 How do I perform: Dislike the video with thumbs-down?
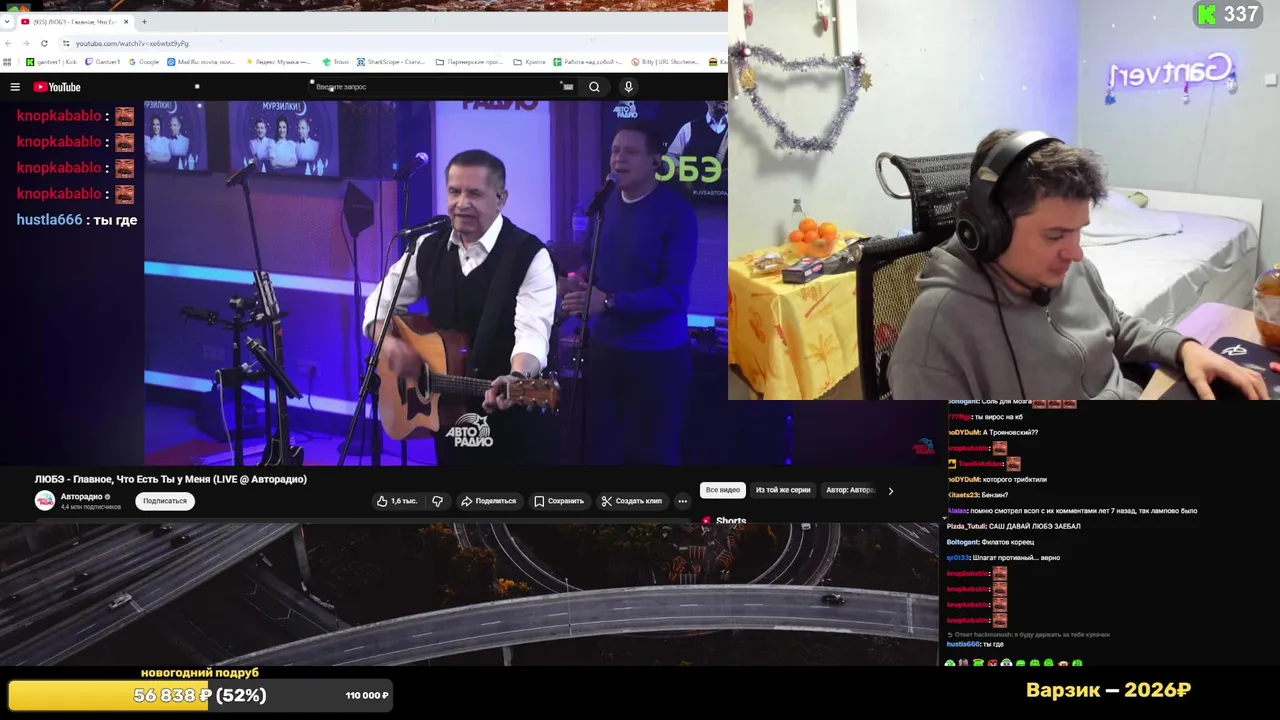(437, 501)
